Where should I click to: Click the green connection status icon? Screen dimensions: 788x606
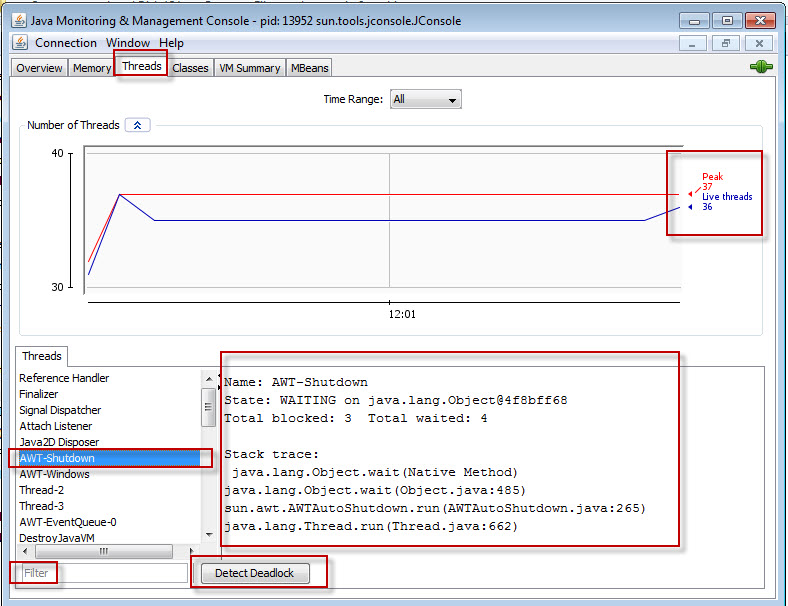[761, 66]
